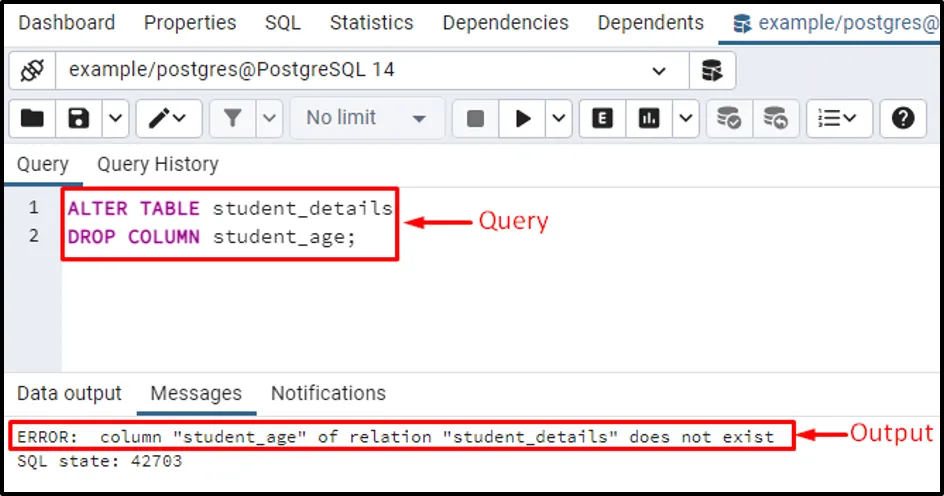The height and width of the screenshot is (496, 944).
Task: Run Explain on the query
Action: pyautogui.click(x=601, y=118)
